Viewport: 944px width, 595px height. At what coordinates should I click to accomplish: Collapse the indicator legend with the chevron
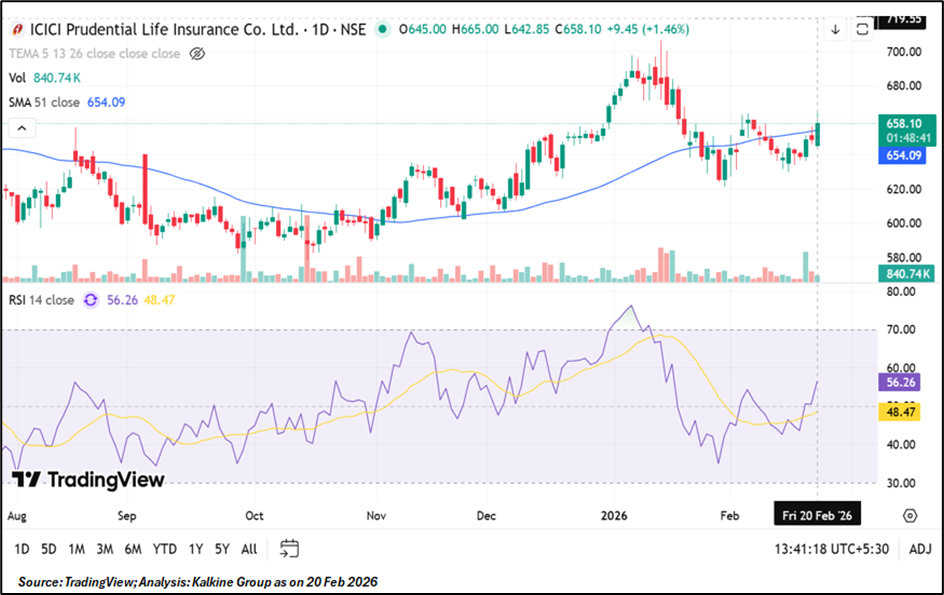coord(19,127)
